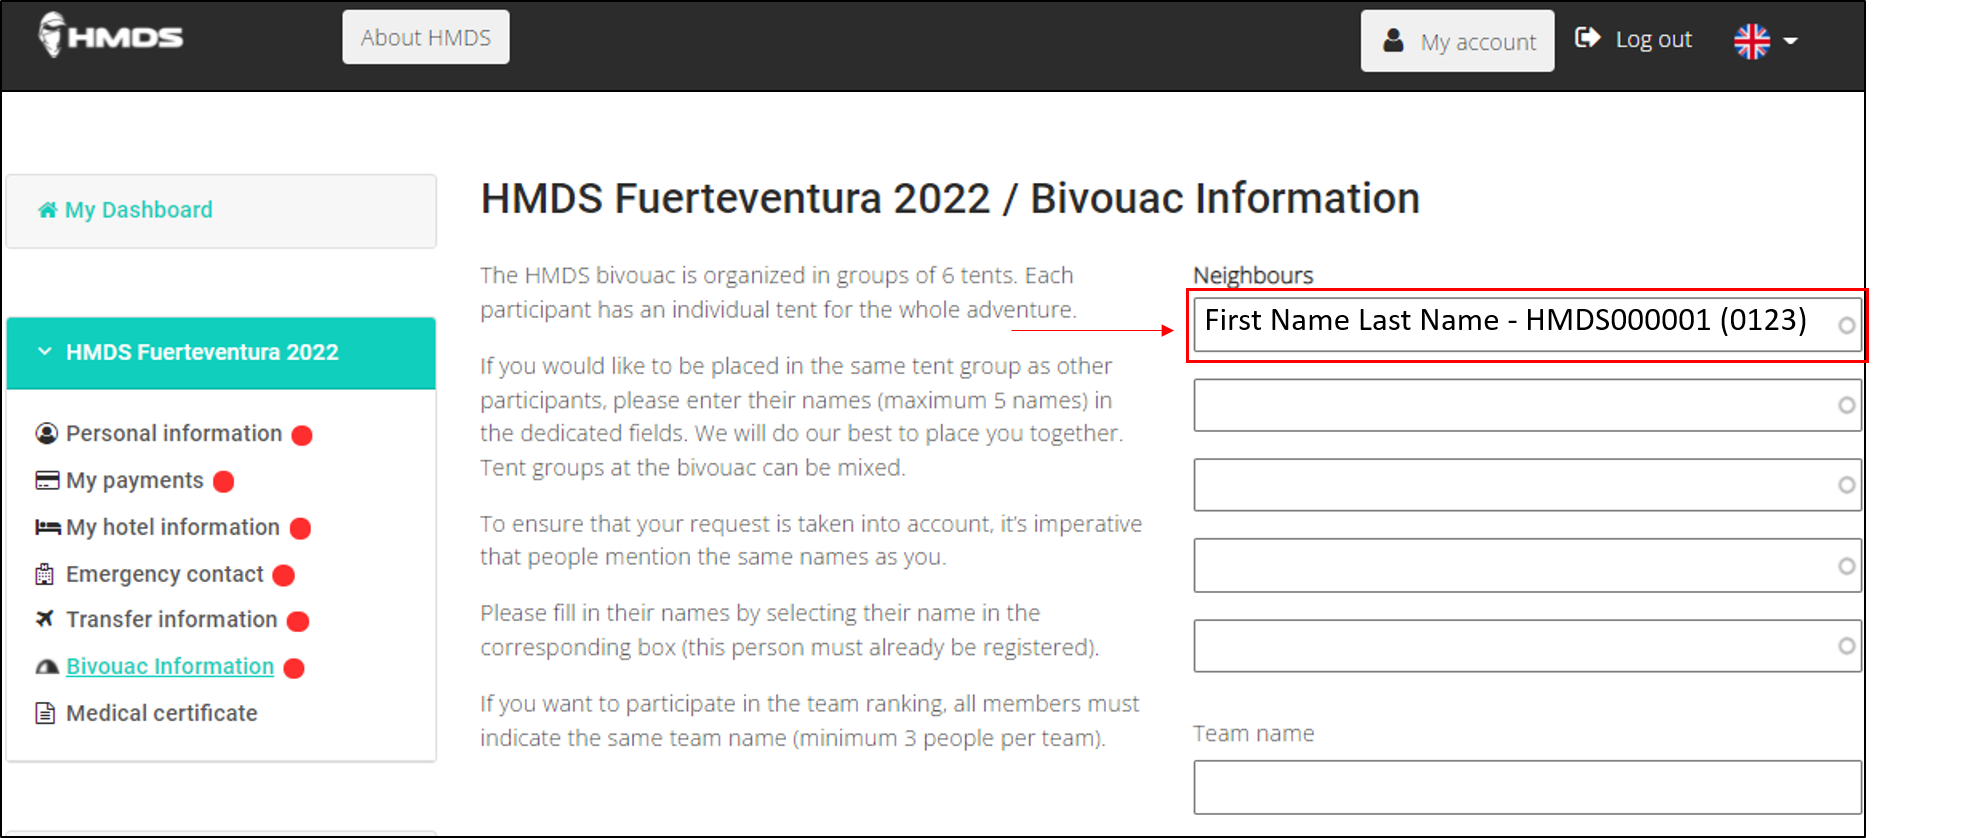Open the Bivouac Information link
This screenshot has width=1963, height=838.
tap(170, 667)
